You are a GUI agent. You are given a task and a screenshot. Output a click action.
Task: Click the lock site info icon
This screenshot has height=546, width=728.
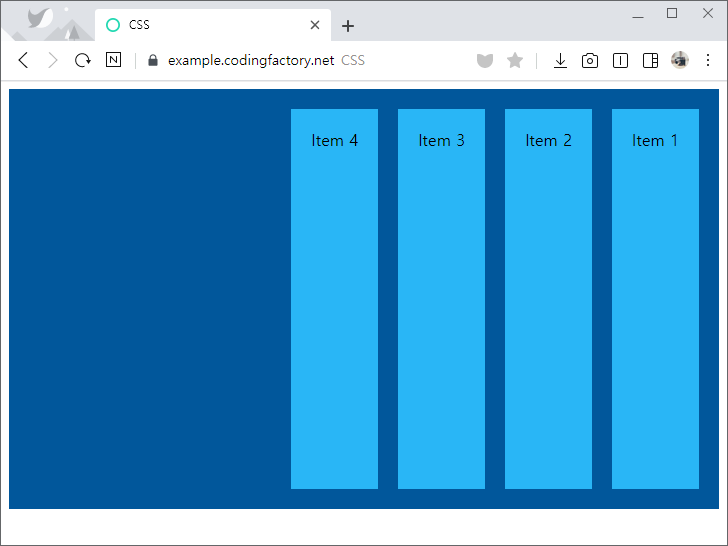tap(153, 60)
